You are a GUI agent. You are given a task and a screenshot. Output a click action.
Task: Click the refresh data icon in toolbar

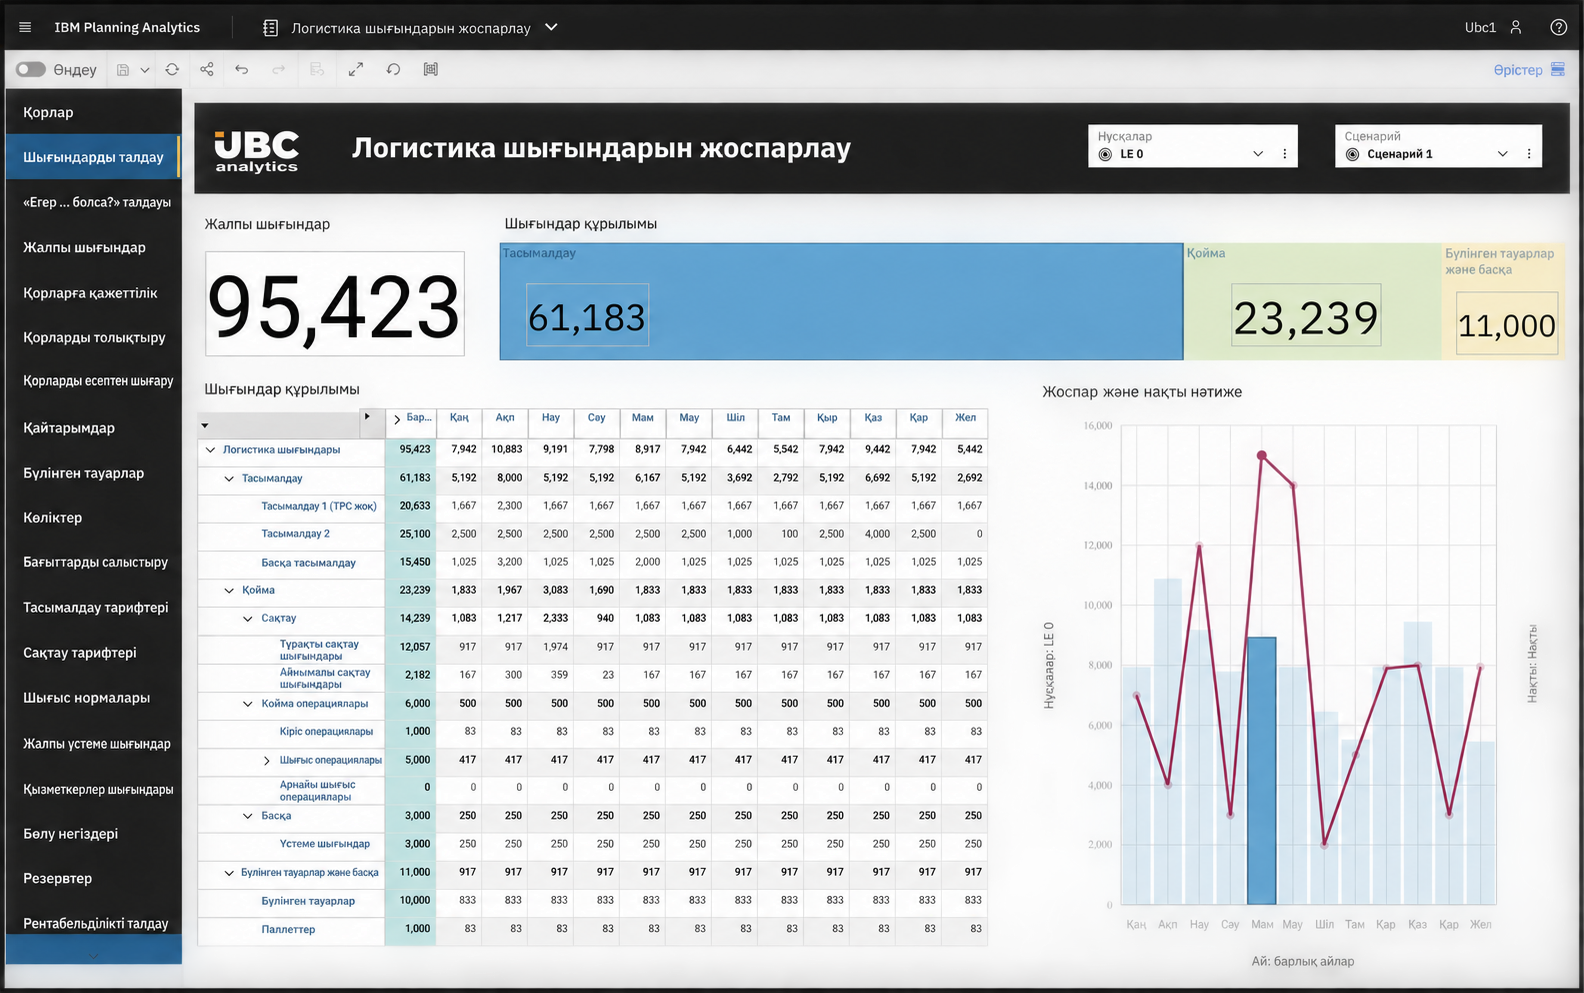tap(172, 69)
